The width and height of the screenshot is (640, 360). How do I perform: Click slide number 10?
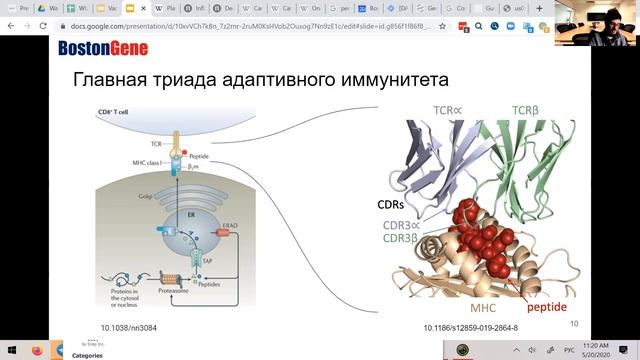pos(574,324)
